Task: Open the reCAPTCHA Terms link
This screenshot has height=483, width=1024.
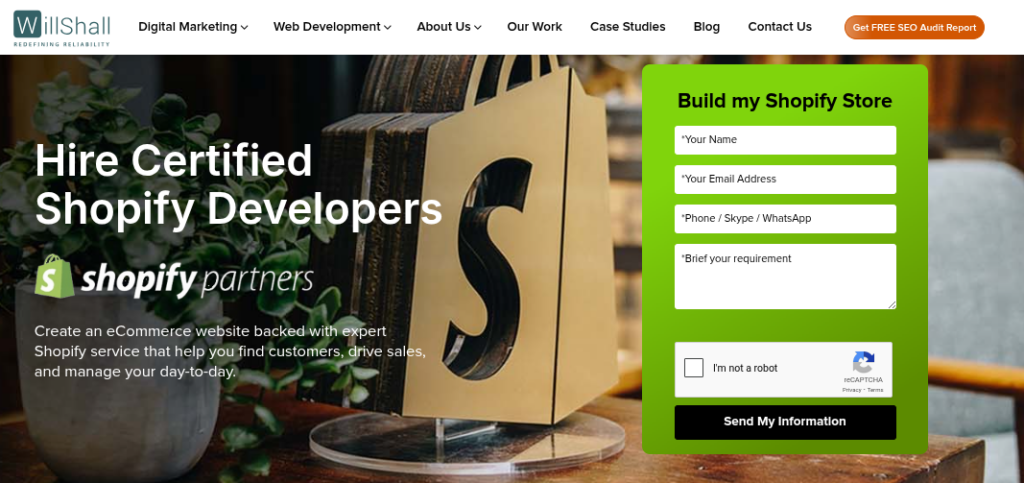Action: point(875,390)
